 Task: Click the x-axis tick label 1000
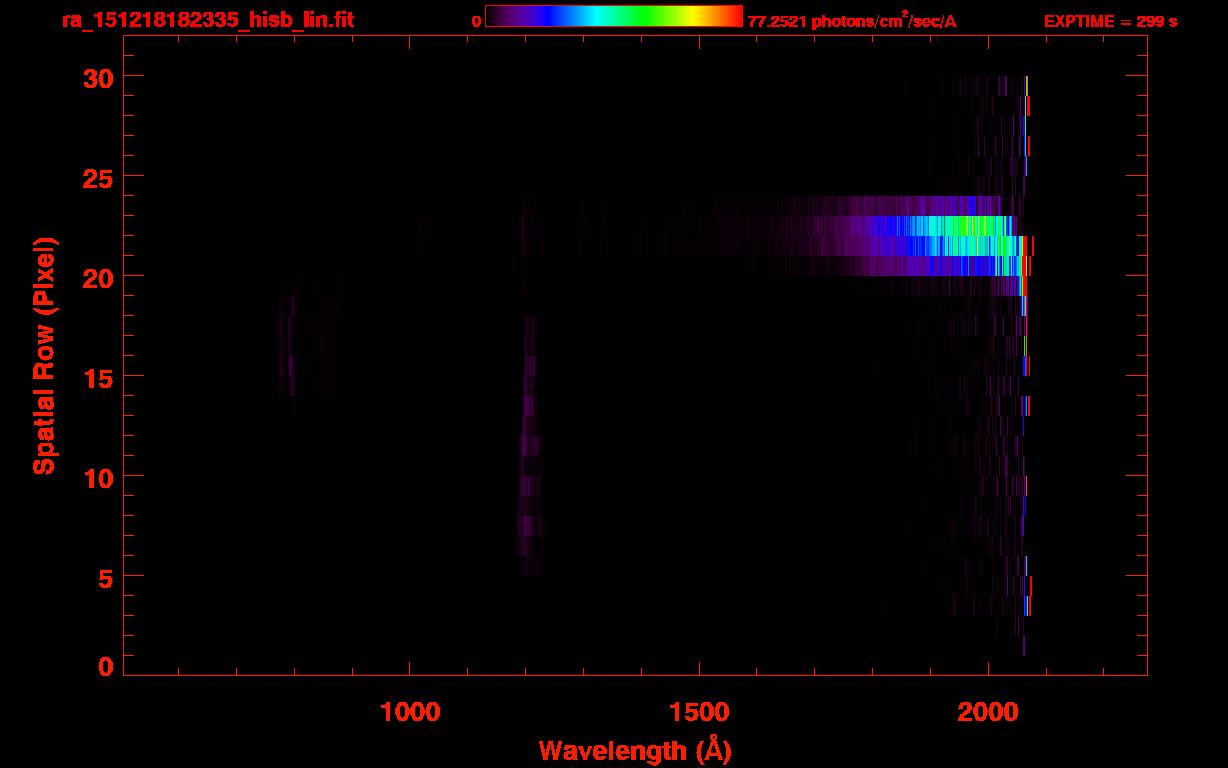point(410,712)
